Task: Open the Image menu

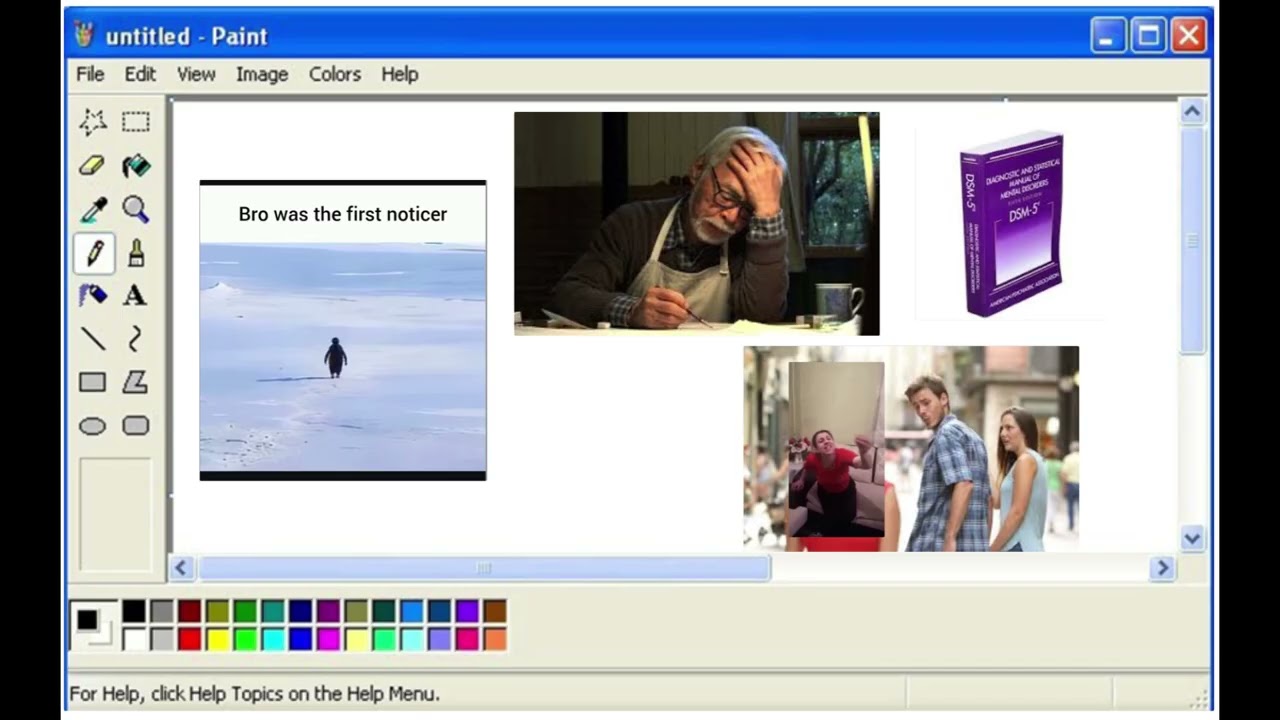Action: pyautogui.click(x=262, y=74)
